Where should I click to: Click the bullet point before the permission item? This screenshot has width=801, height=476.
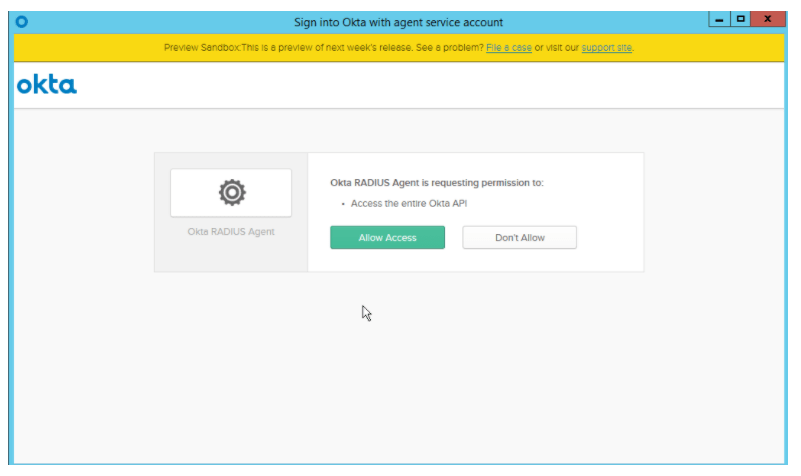coord(343,204)
